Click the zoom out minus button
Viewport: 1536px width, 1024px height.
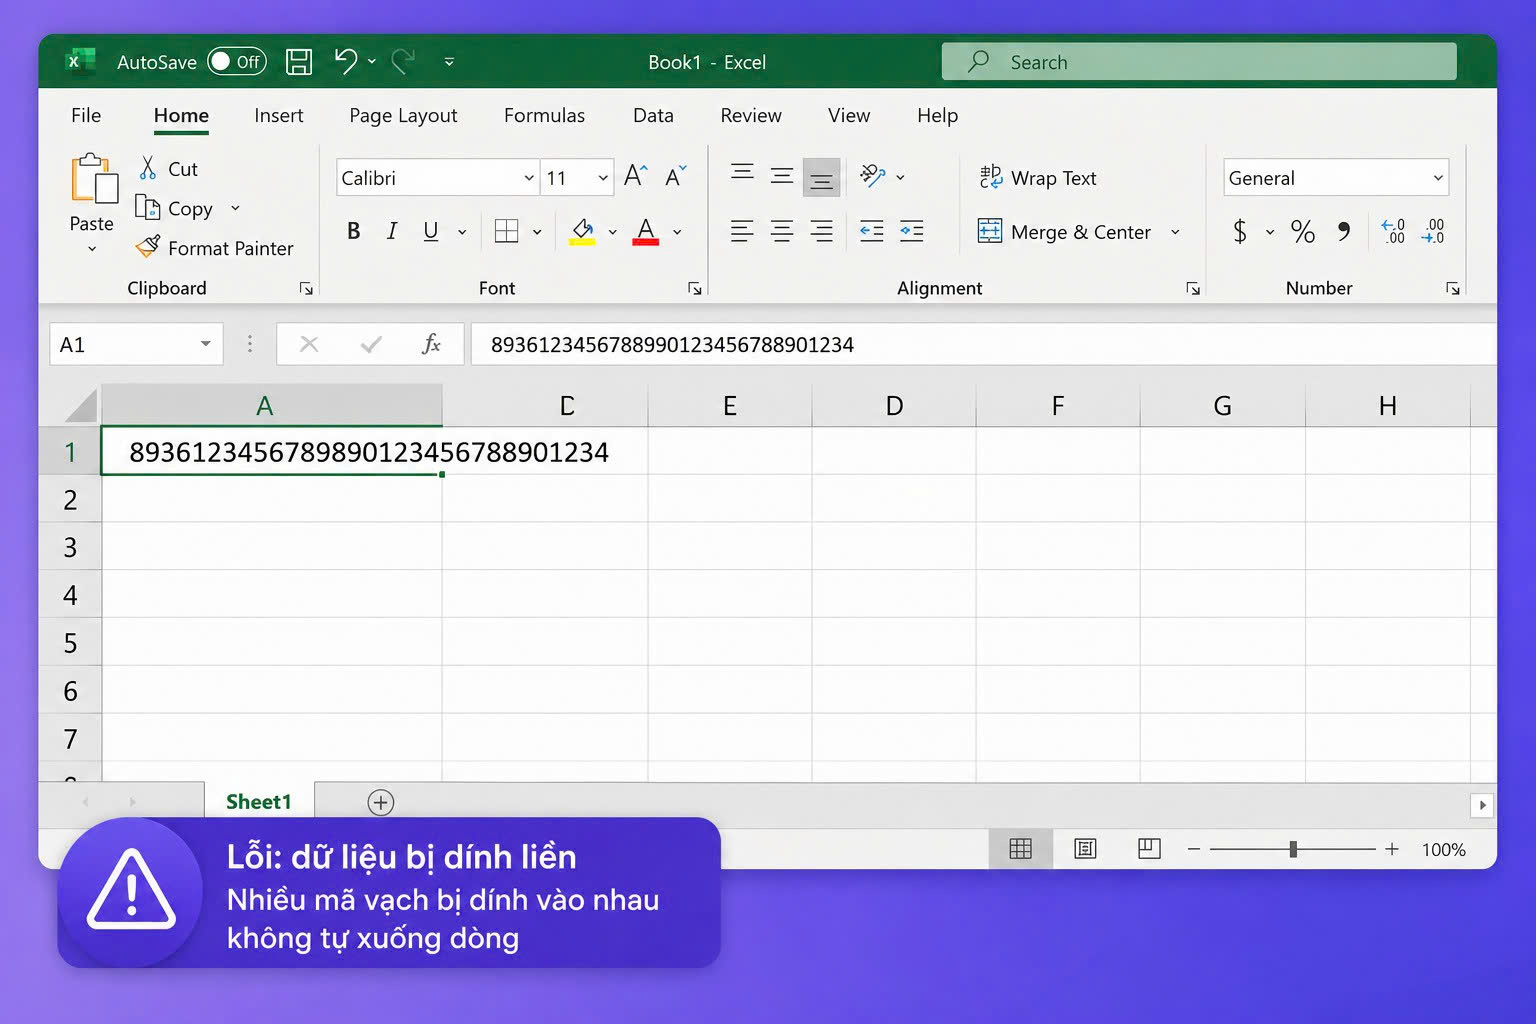point(1194,849)
